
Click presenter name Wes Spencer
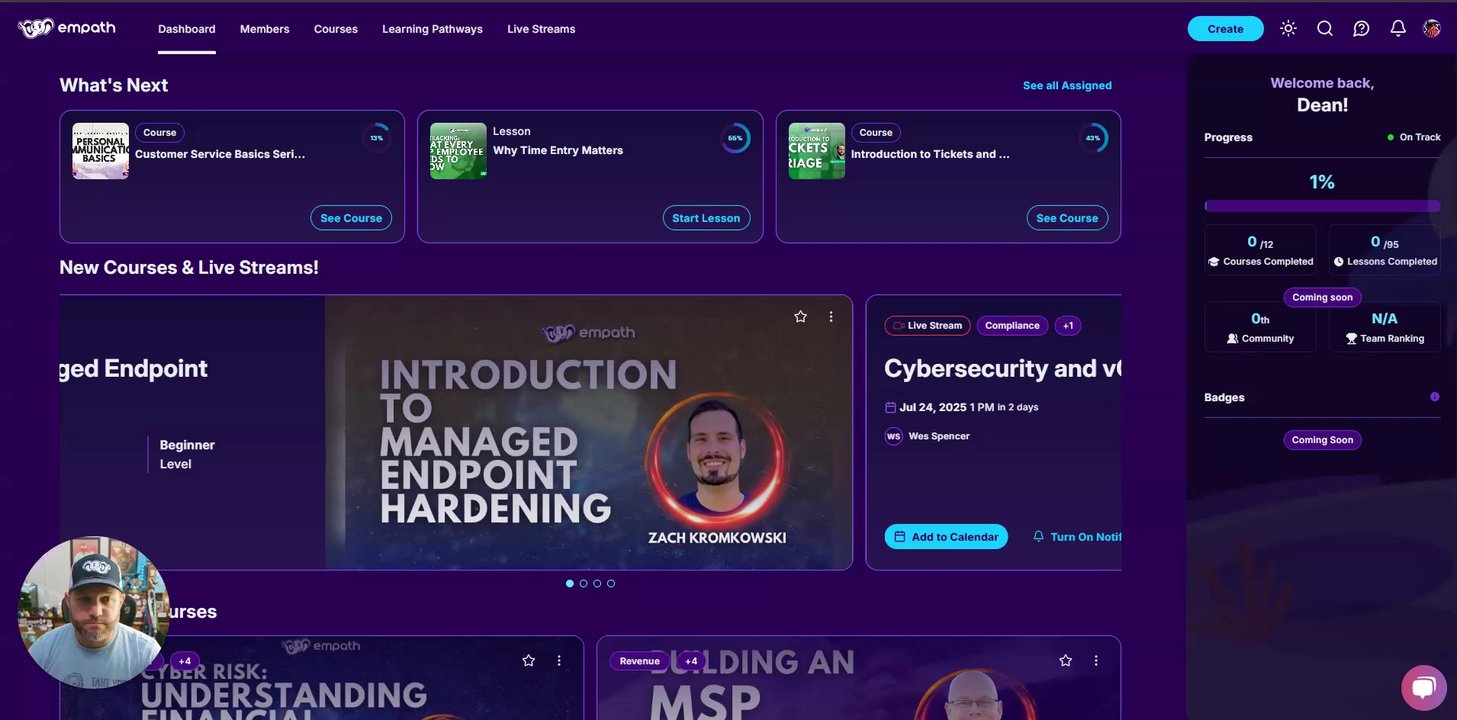click(939, 436)
